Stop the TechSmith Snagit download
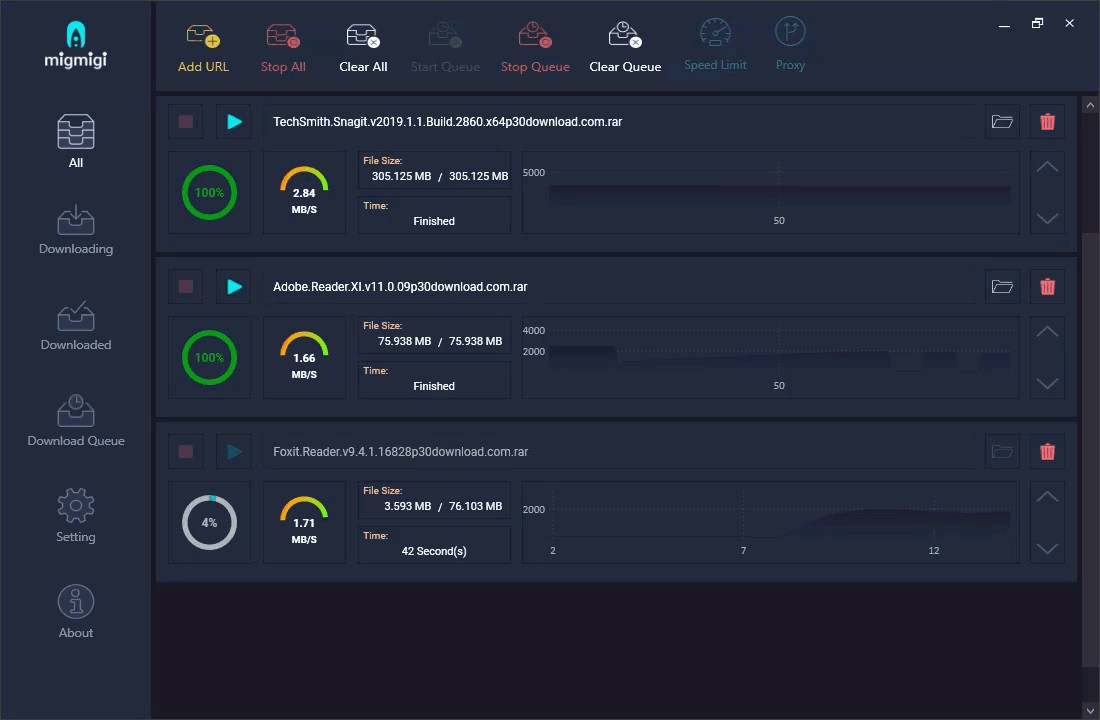Viewport: 1100px width, 720px height. pyautogui.click(x=186, y=121)
